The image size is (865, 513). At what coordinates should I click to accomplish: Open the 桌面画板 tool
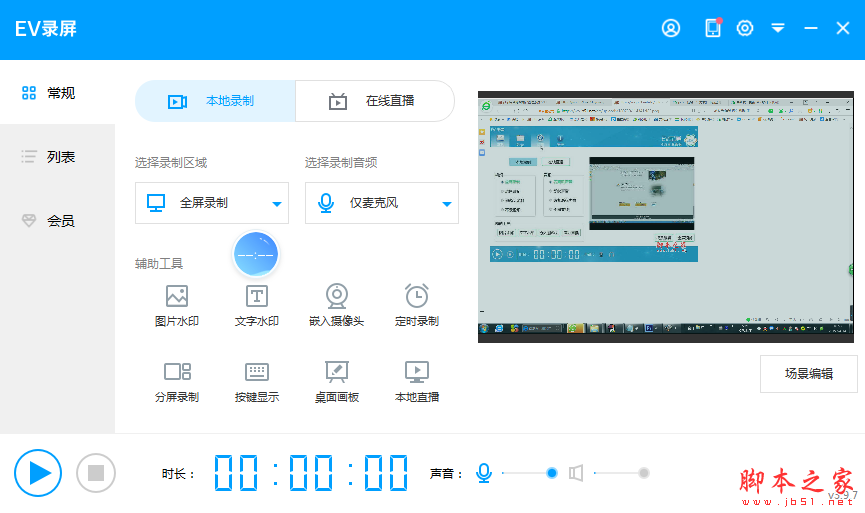tap(337, 382)
